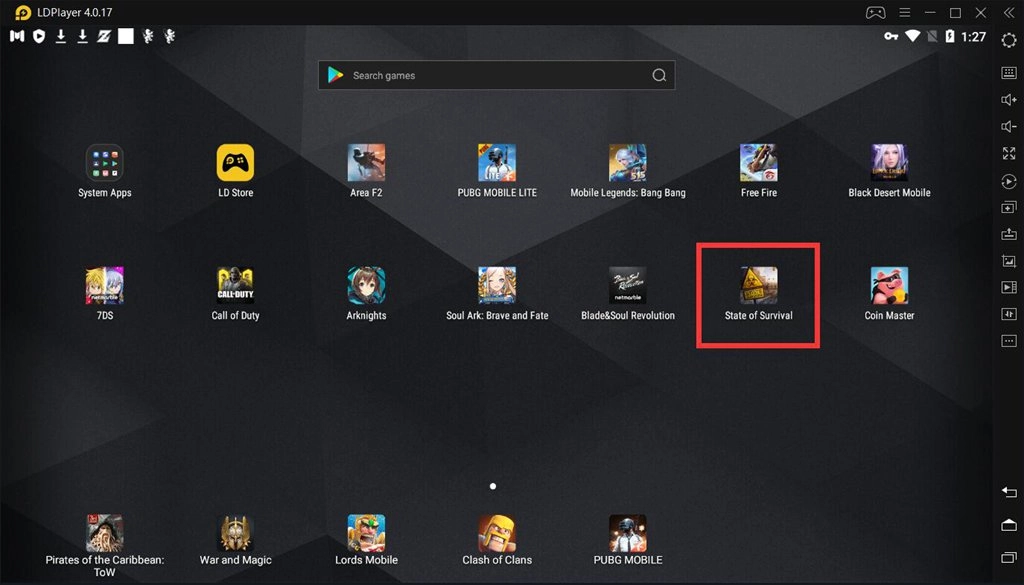Click the sidebar icon with inward arrows
This screenshot has height=585, width=1024.
coord(1009,314)
